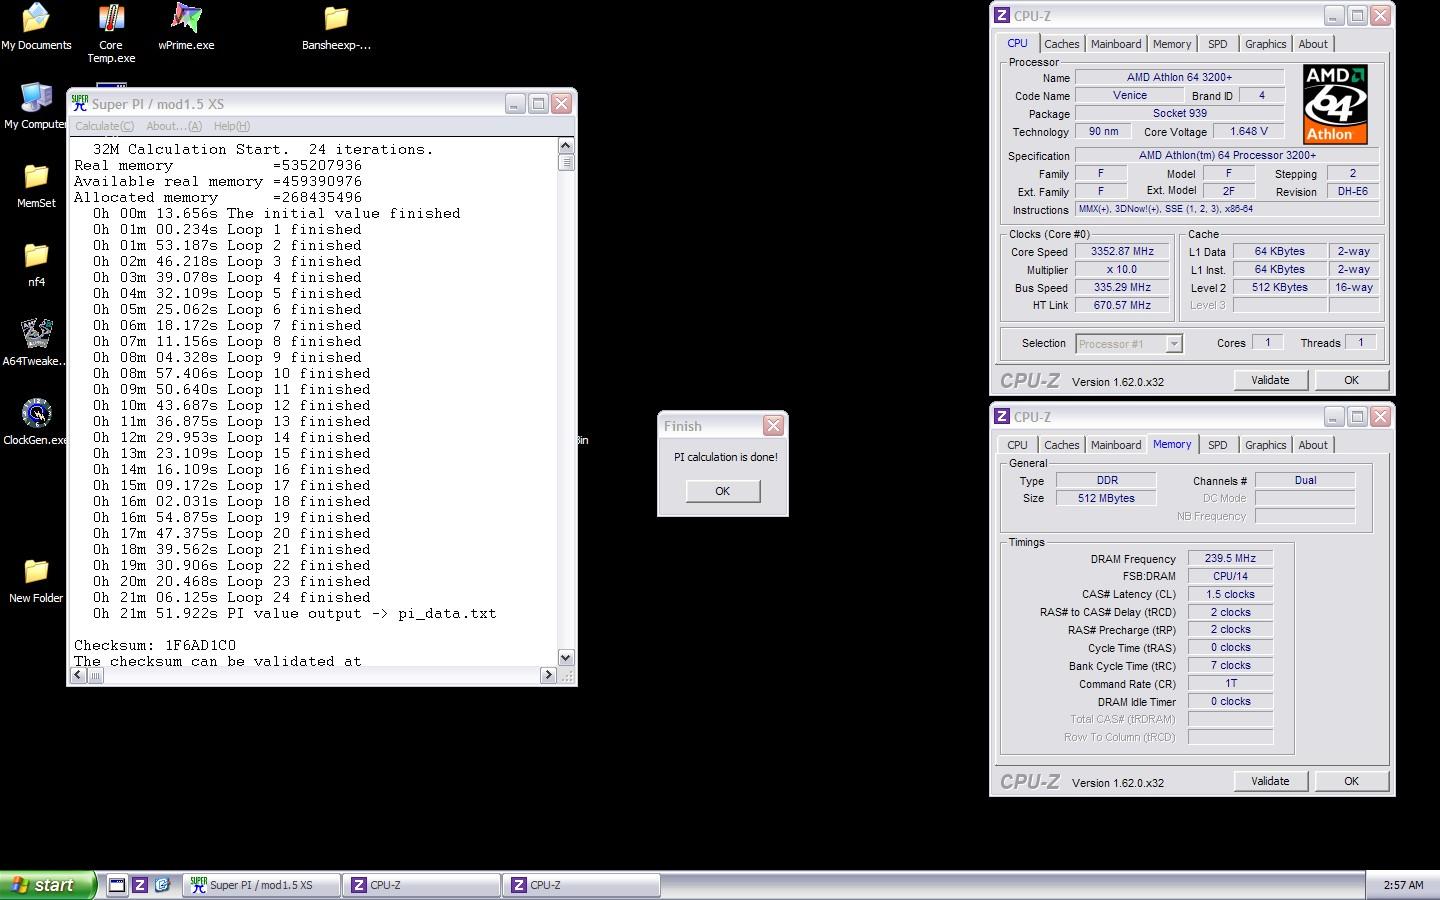Launch wPrime.exe desktop icon

pos(186,27)
